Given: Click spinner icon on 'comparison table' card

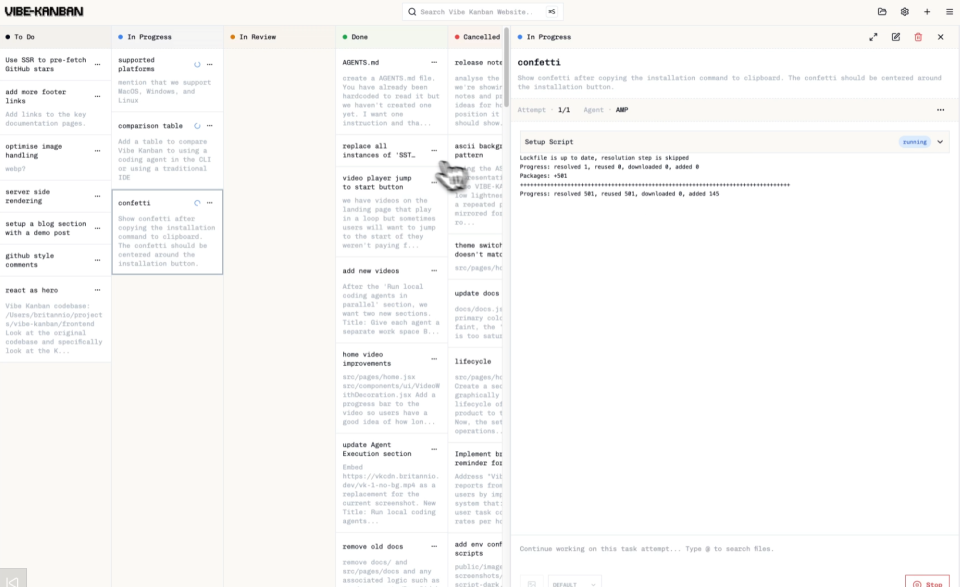Looking at the screenshot, I should click(197, 125).
